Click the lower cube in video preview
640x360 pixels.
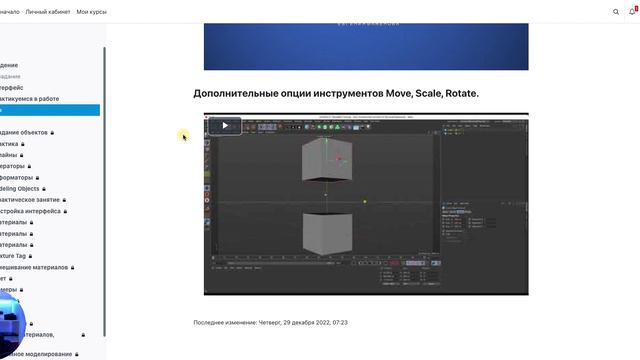tap(327, 233)
